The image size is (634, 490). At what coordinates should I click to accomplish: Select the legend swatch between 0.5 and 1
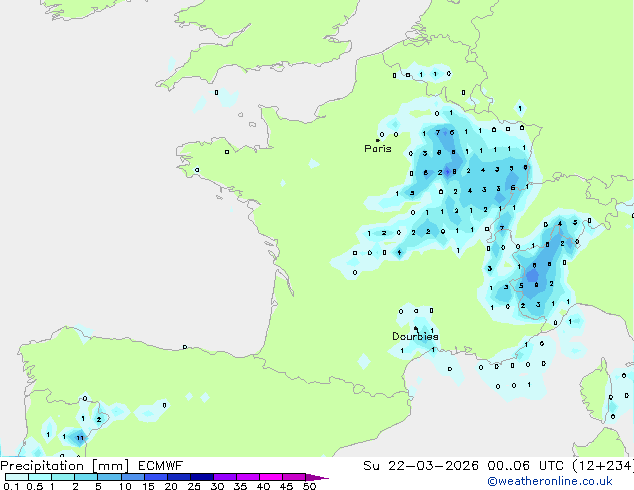(40, 477)
